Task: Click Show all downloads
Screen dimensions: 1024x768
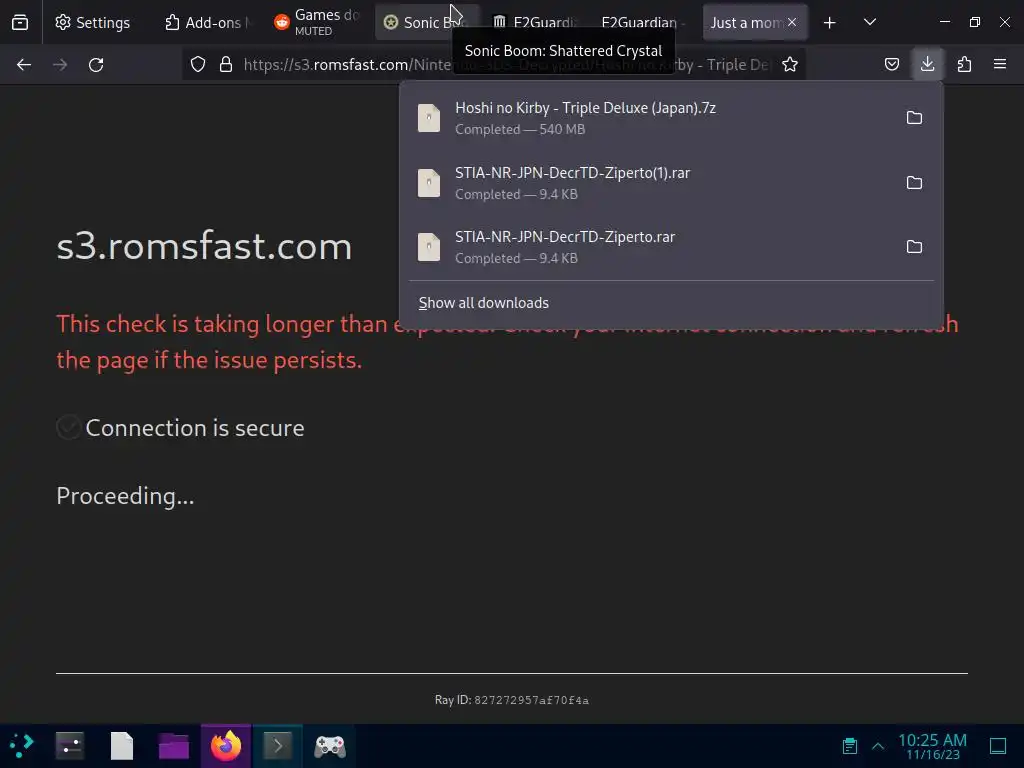Action: 484,303
